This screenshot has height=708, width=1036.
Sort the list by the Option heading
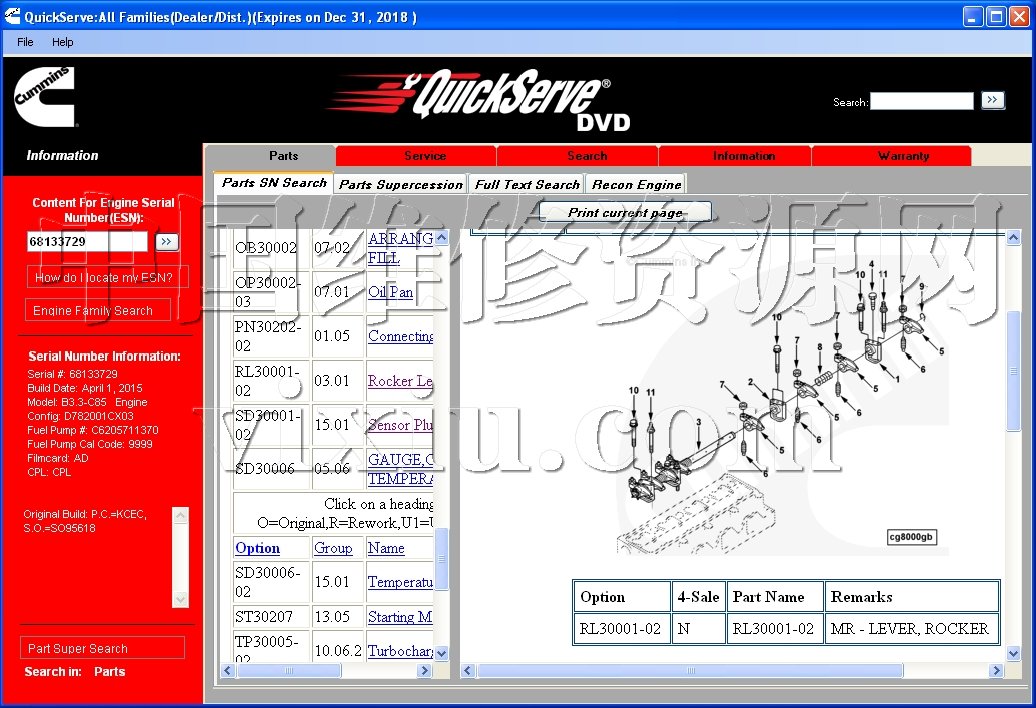[x=257, y=548]
